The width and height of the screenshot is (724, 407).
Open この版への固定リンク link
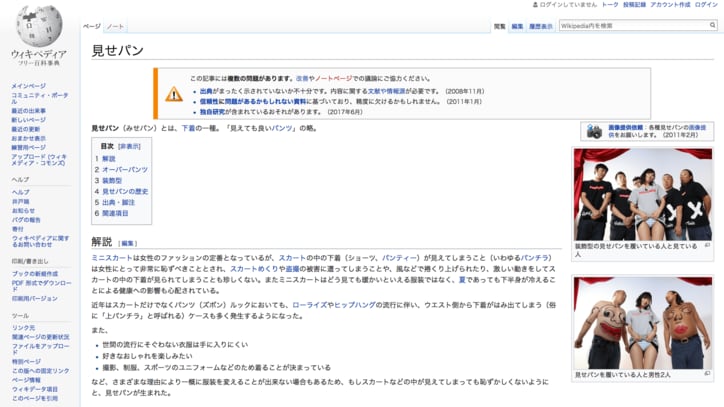41,371
